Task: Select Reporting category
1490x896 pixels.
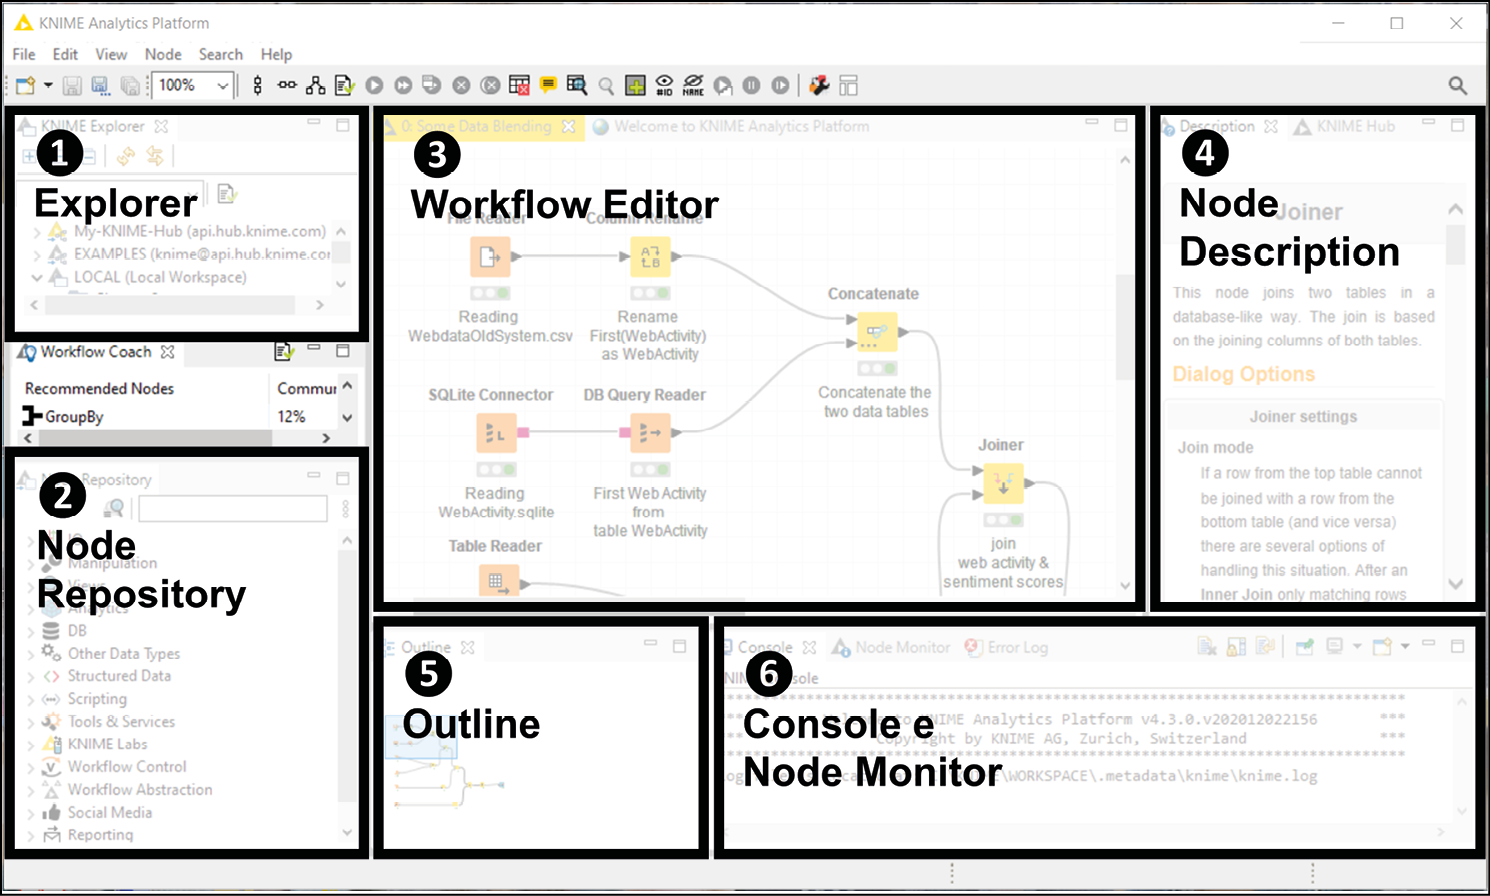Action: click(x=100, y=835)
